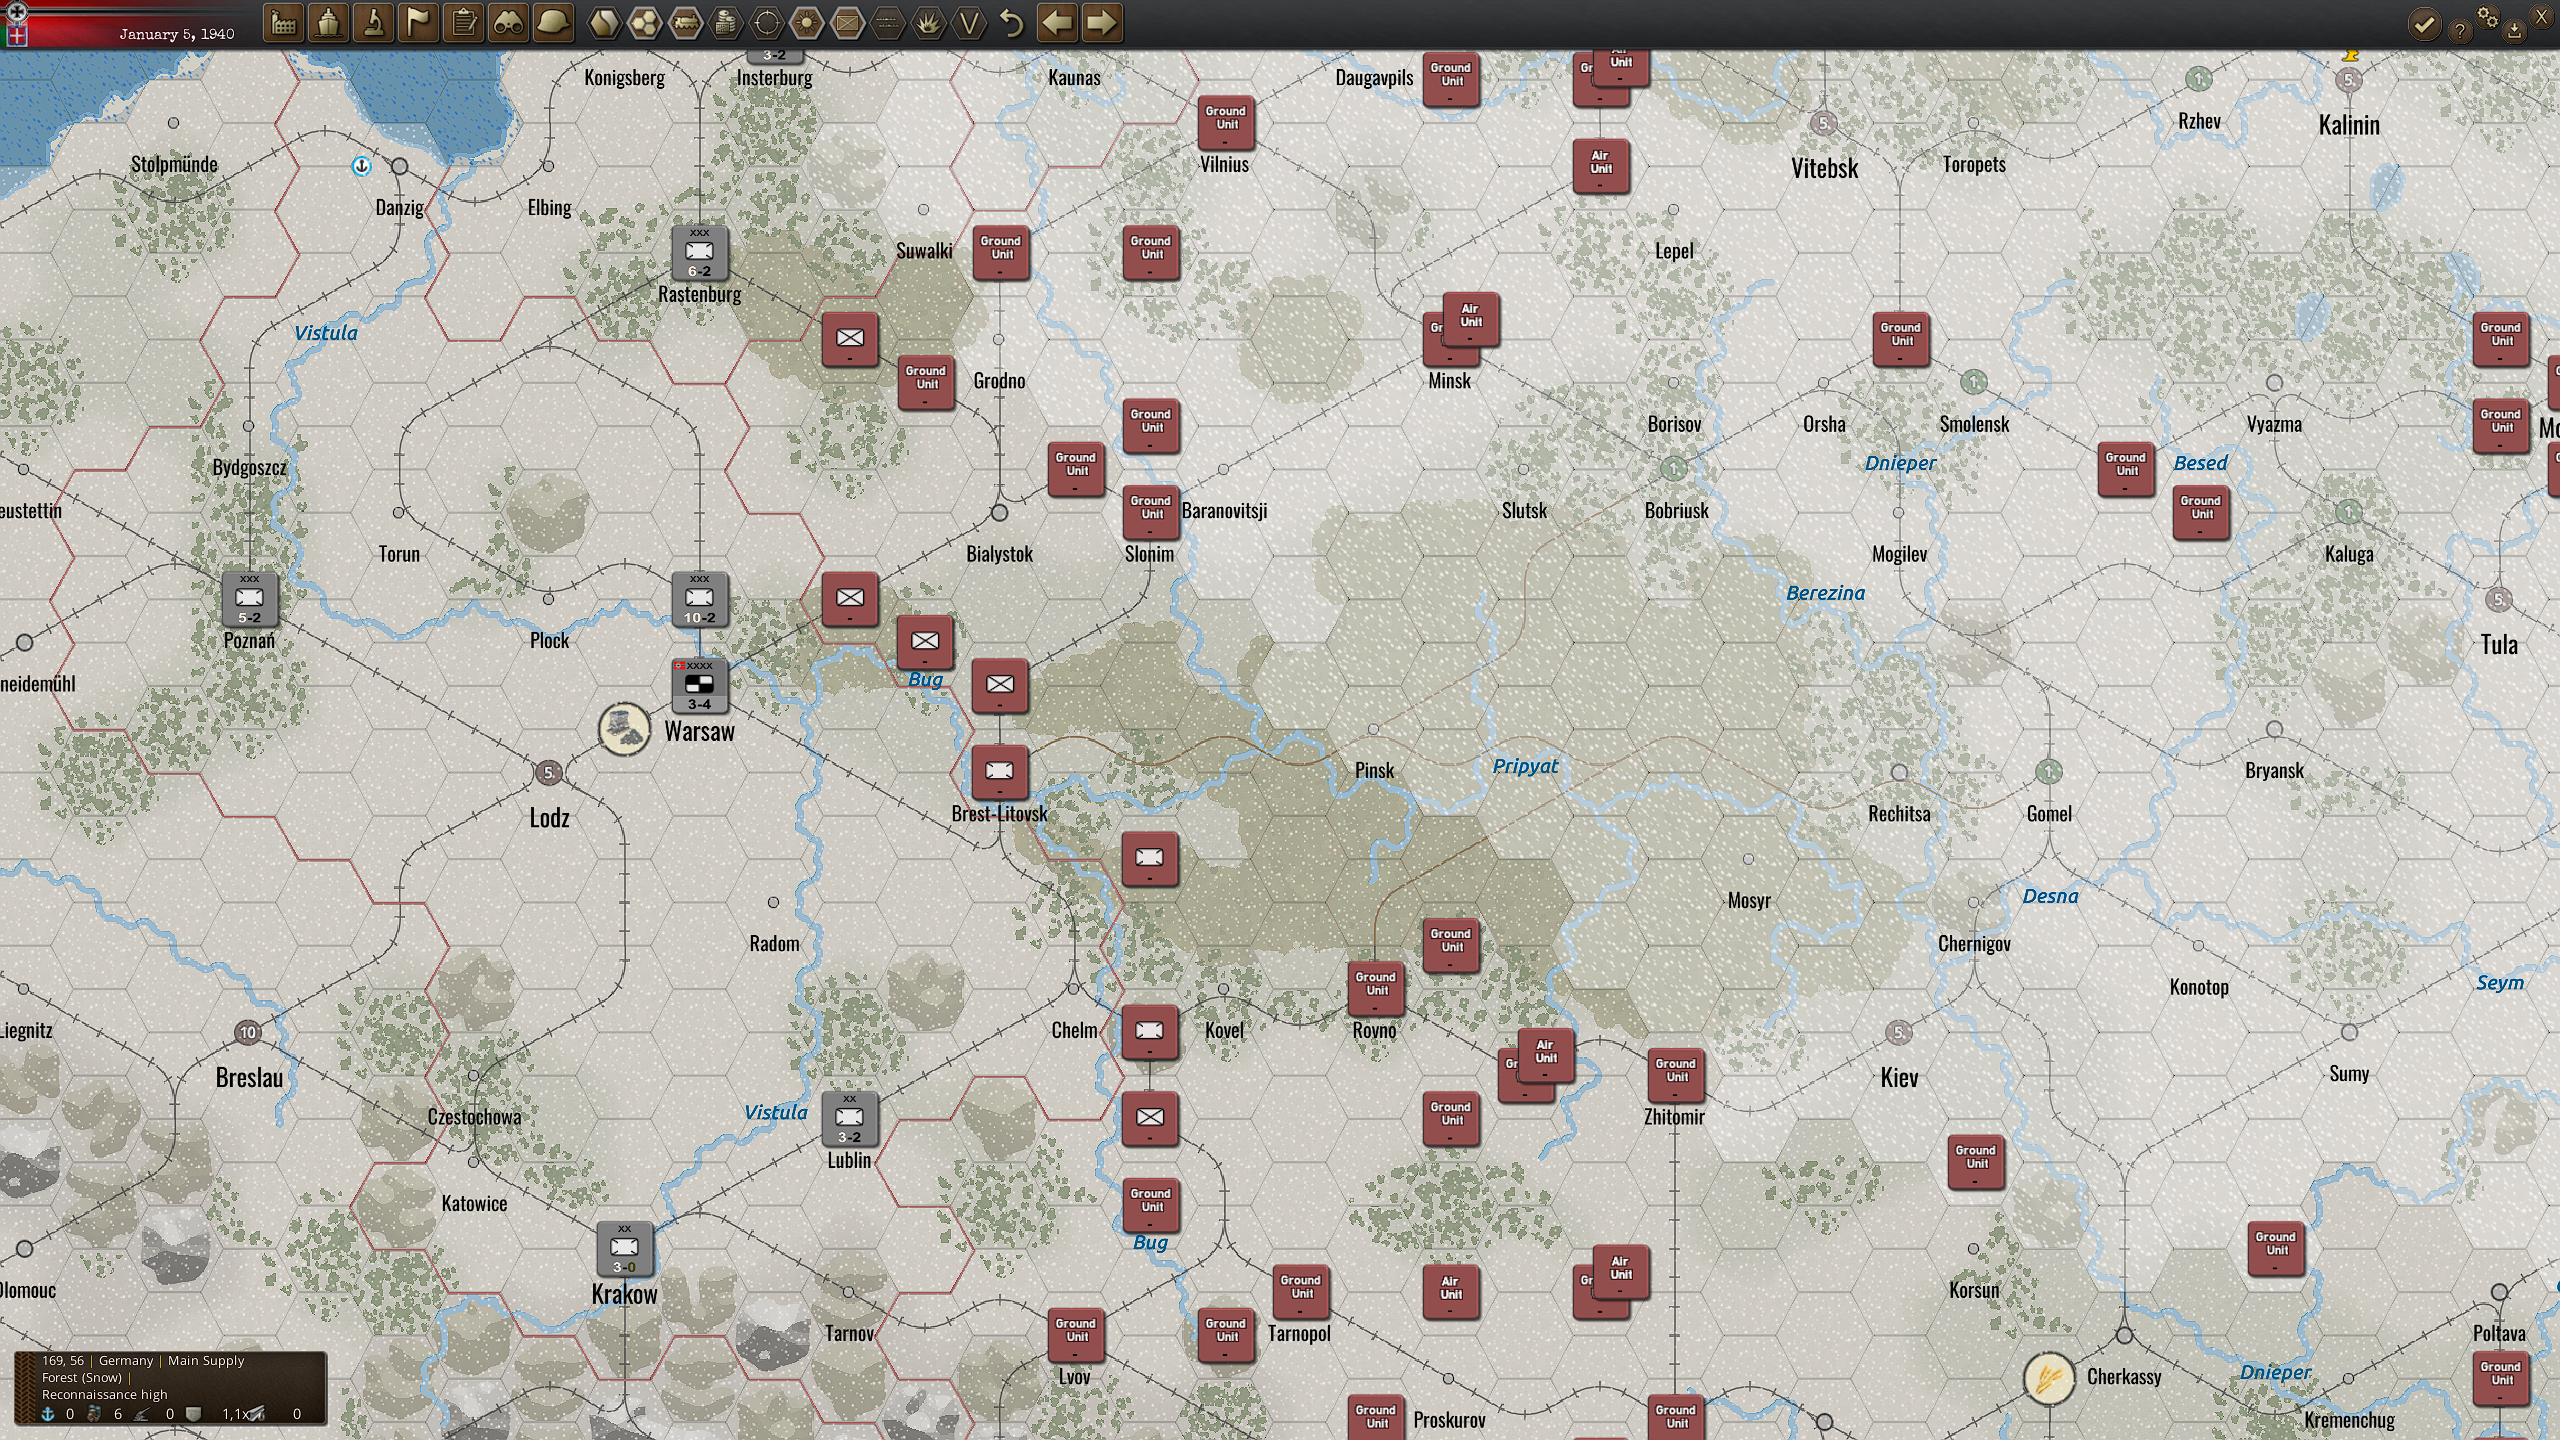Click the red cross flag icon
This screenshot has height=1440, width=2560.
coord(15,35)
